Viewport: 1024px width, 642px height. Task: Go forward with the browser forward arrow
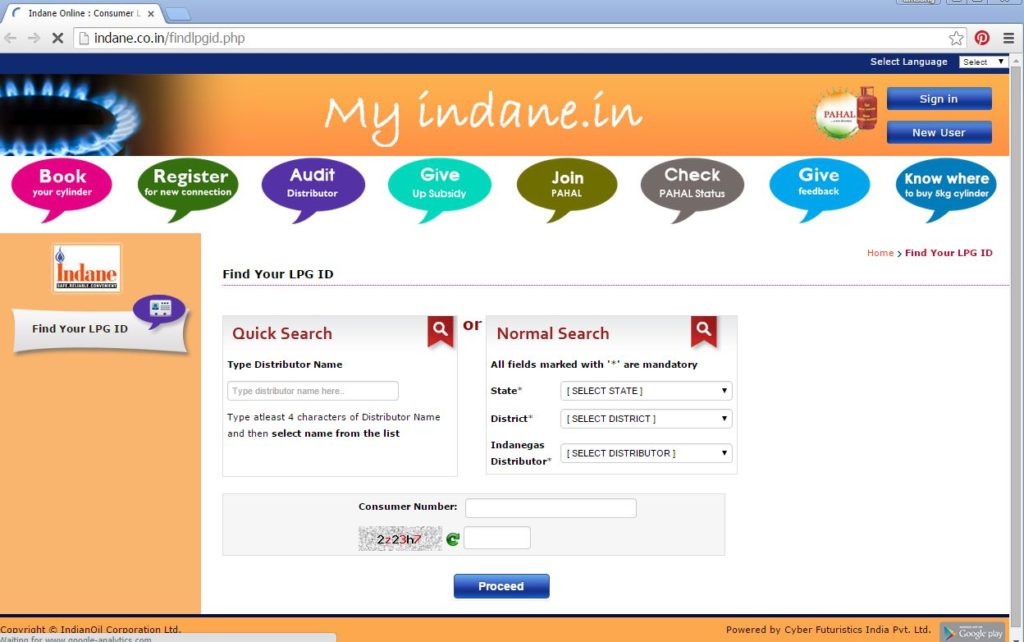point(34,38)
